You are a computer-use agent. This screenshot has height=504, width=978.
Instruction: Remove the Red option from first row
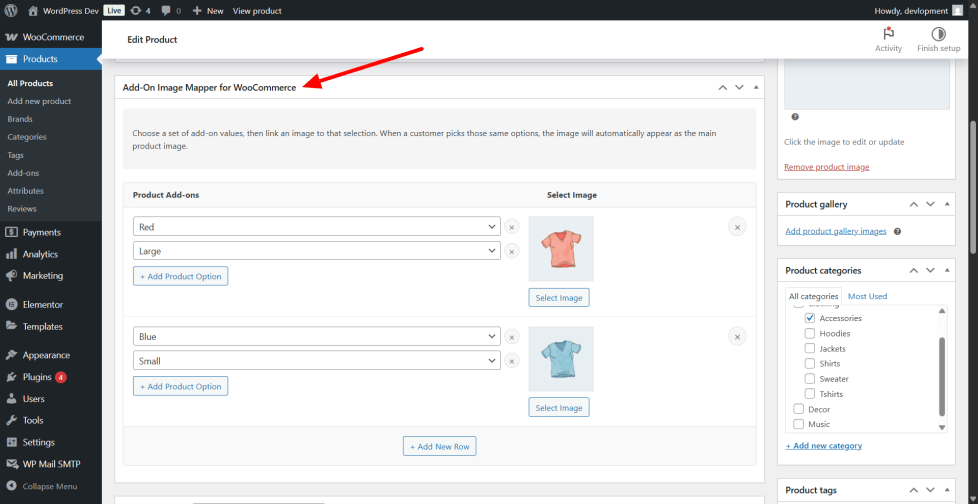pos(512,227)
